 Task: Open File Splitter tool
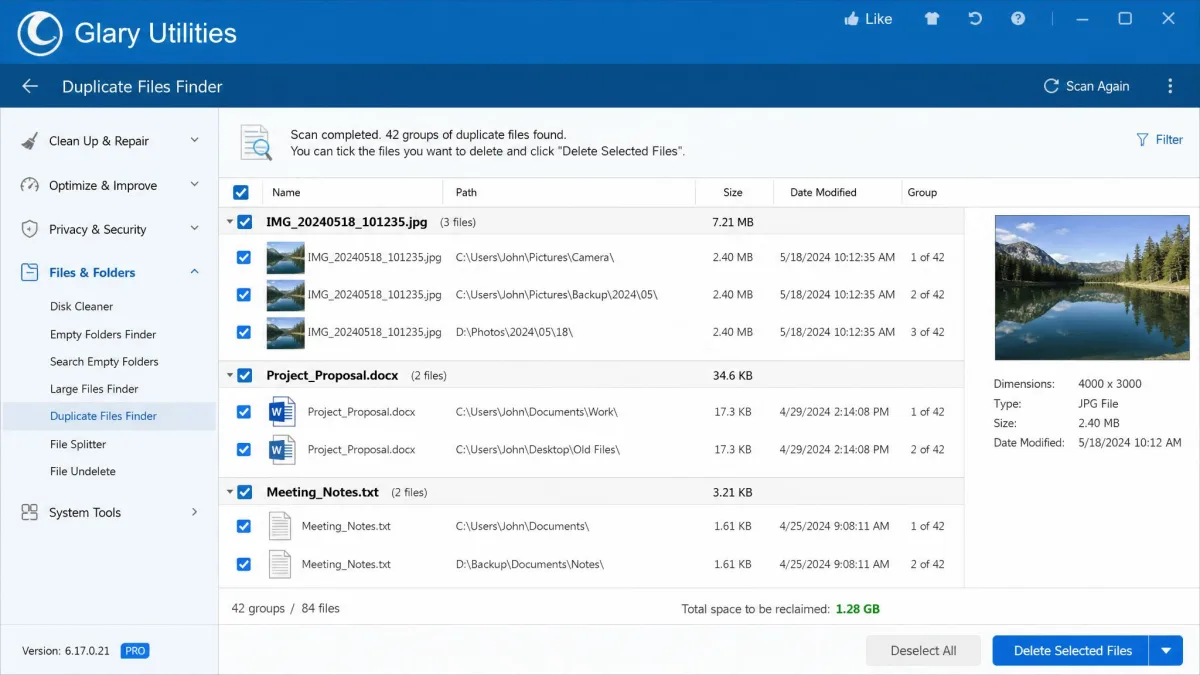[x=78, y=444]
